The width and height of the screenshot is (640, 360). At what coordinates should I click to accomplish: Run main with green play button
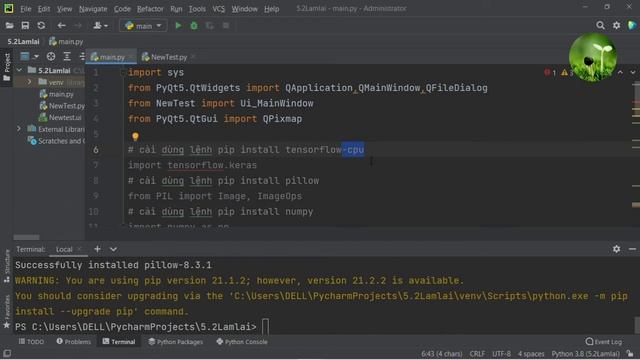point(178,25)
